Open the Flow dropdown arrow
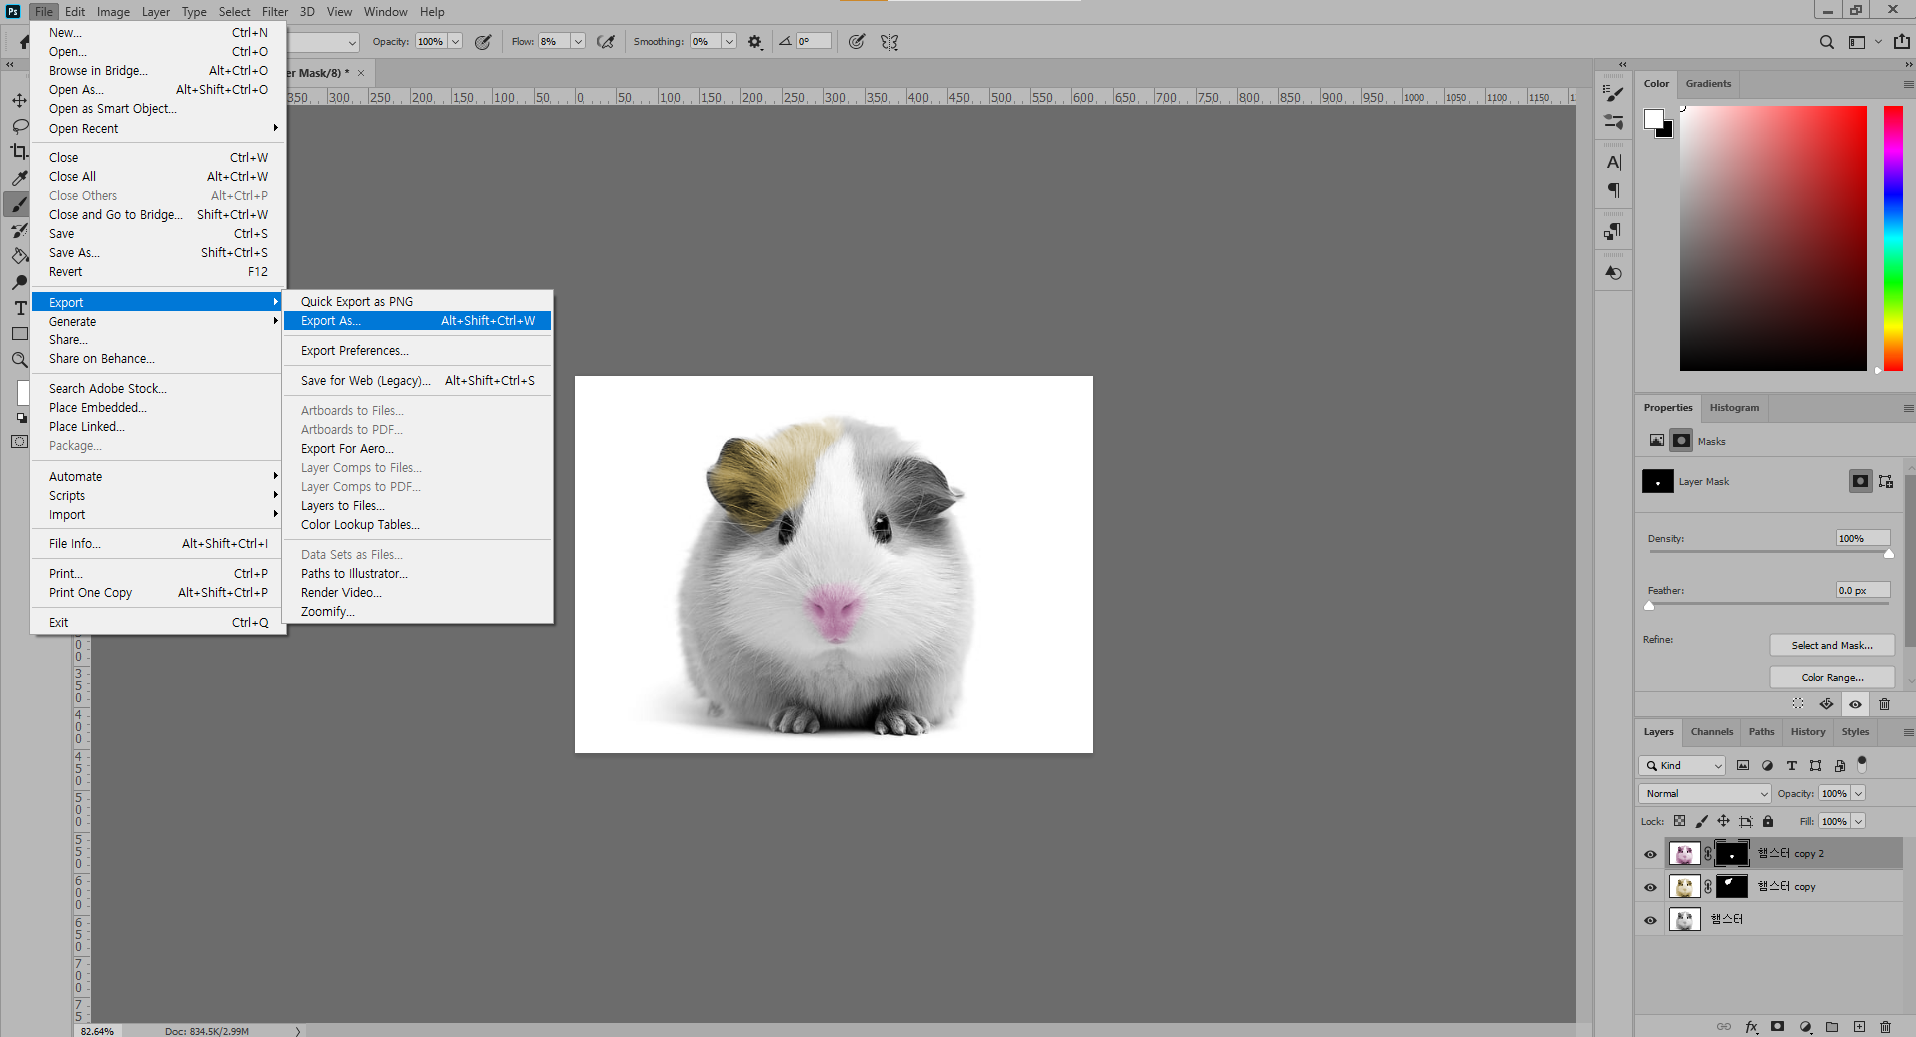This screenshot has height=1037, width=1916. click(x=578, y=42)
